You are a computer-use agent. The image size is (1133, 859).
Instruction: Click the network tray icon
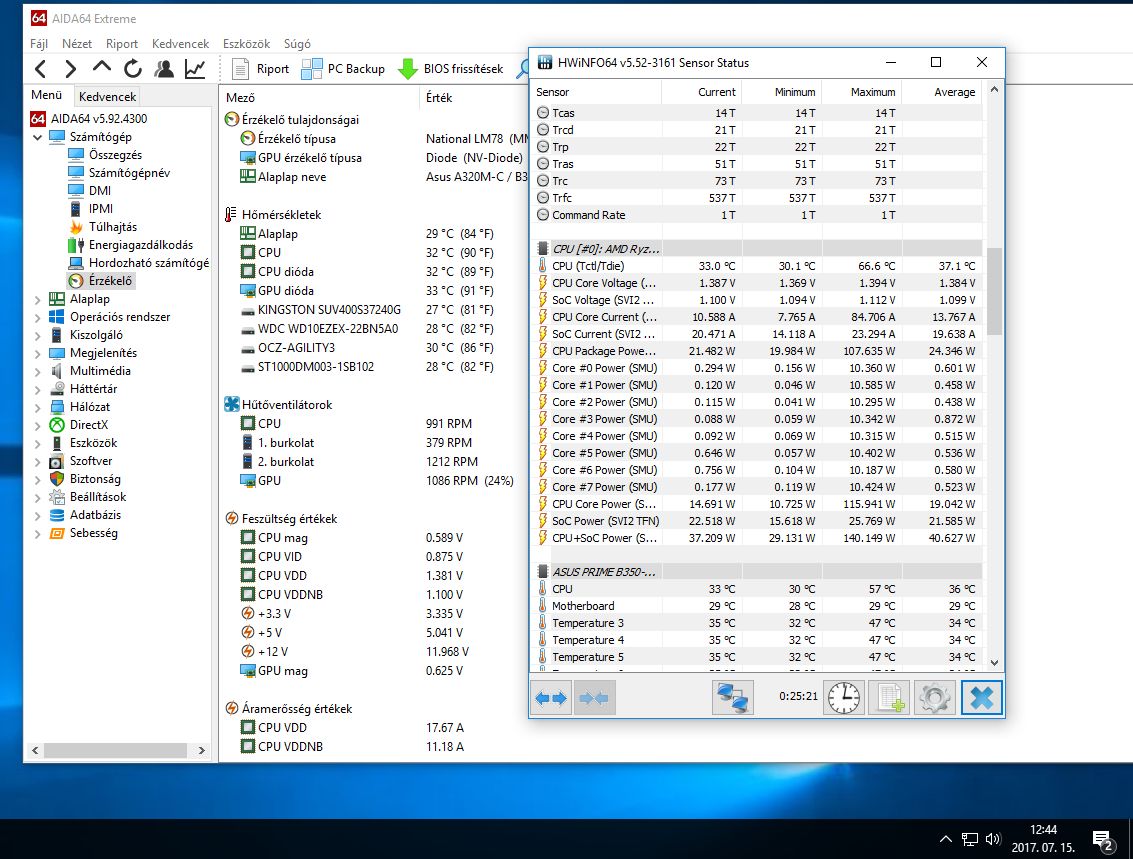coord(969,839)
